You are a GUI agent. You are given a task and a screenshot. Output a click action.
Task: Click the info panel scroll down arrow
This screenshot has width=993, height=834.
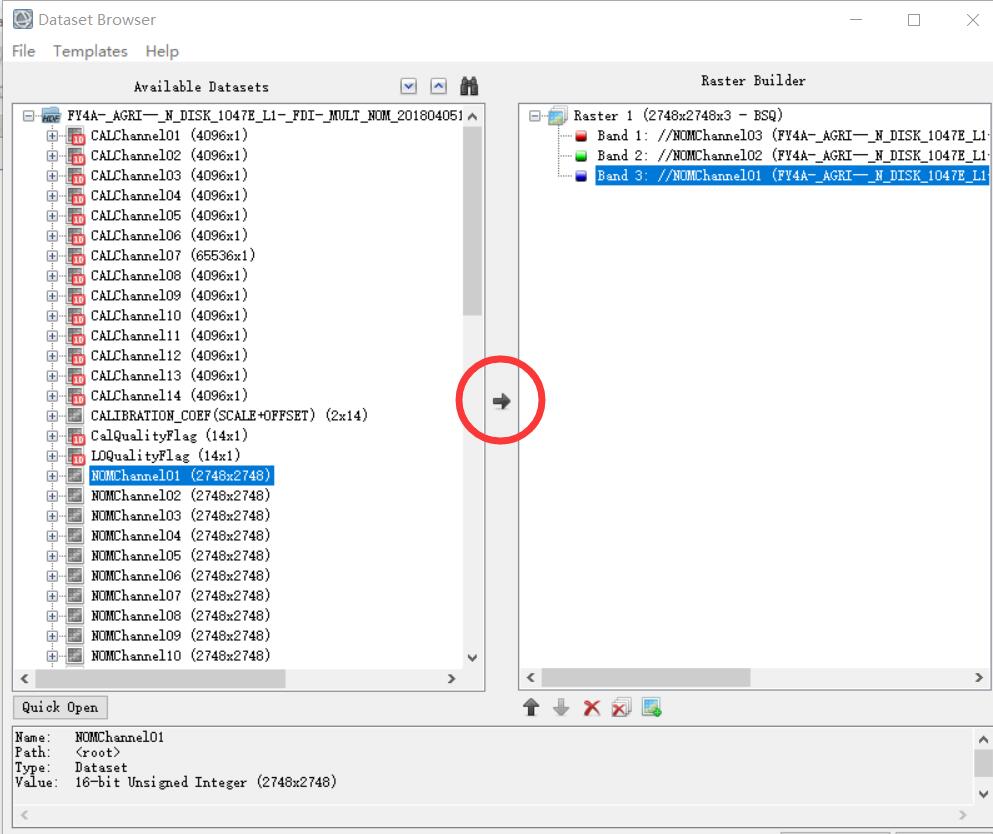983,793
